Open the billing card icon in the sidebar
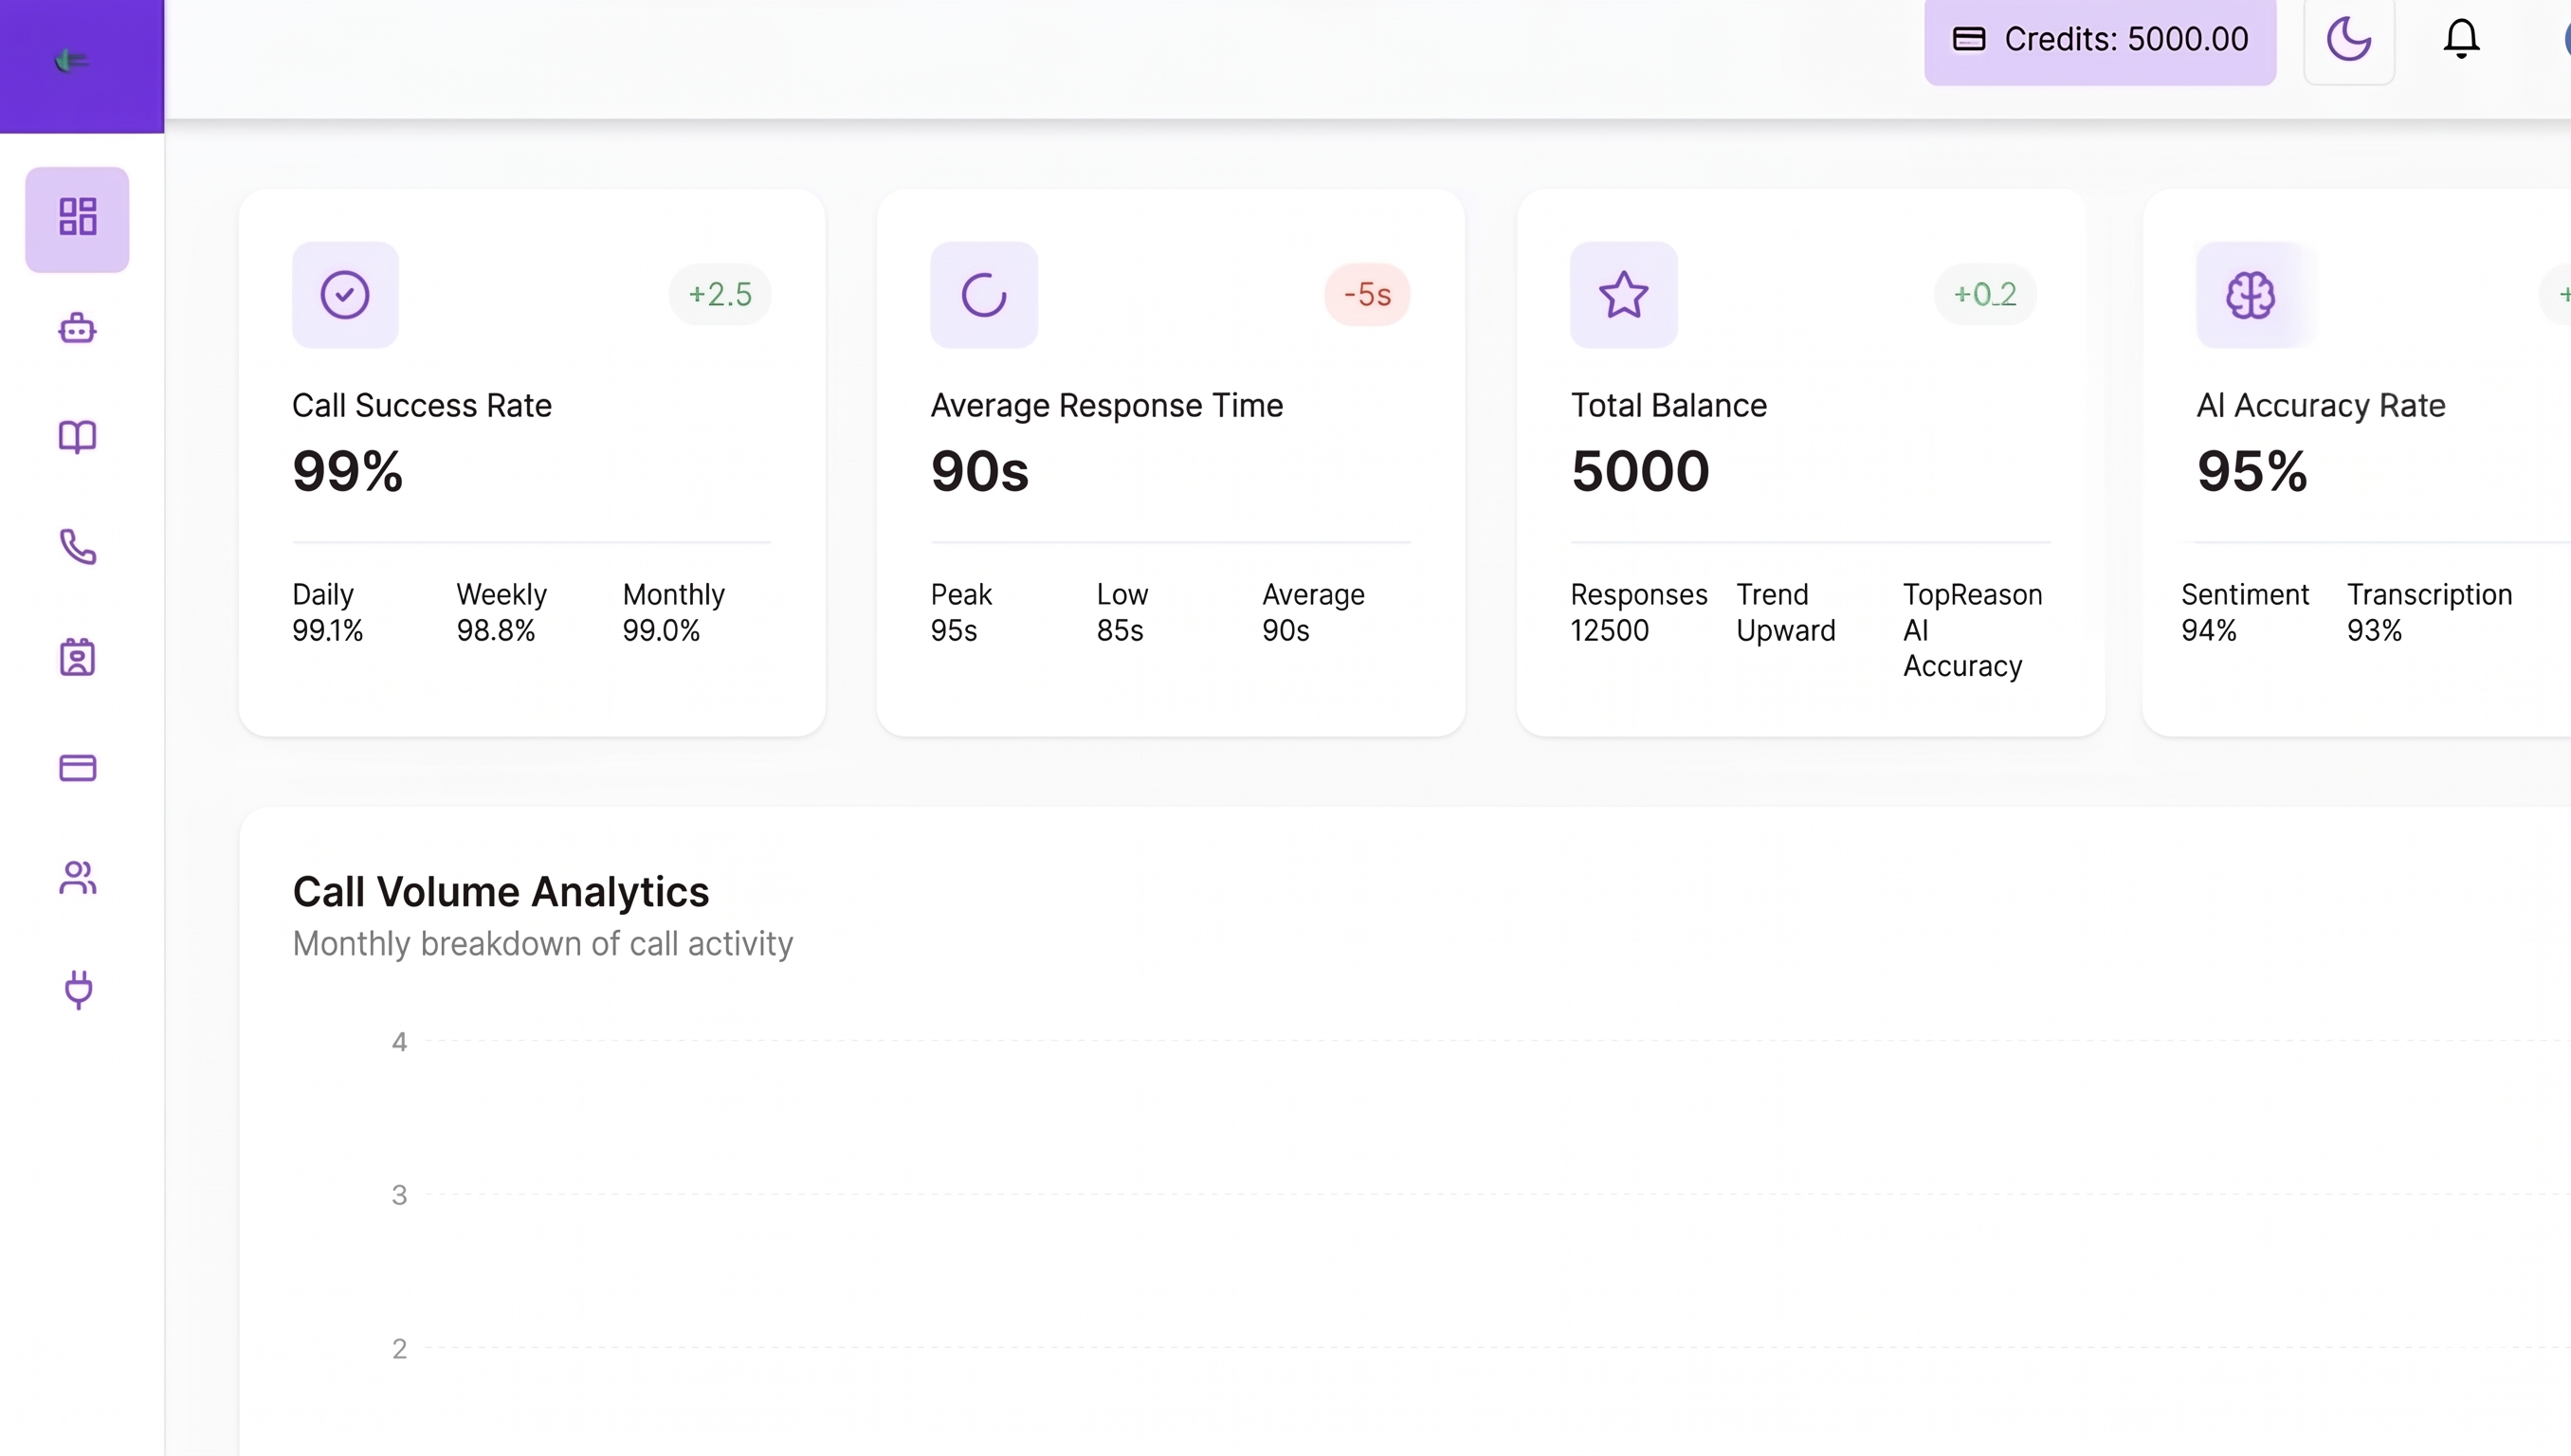 click(x=77, y=767)
